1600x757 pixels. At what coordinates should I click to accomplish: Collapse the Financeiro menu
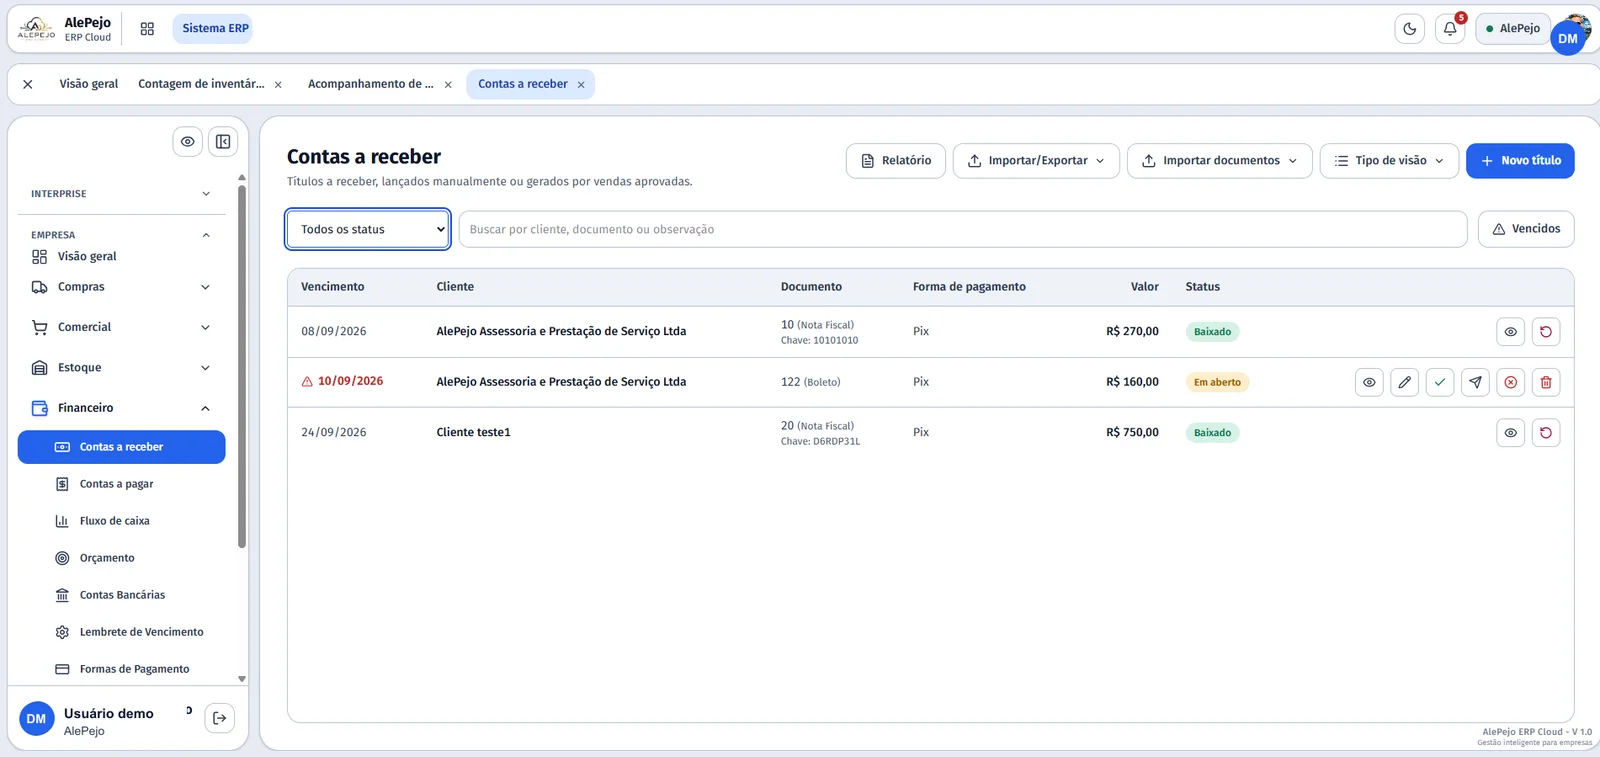click(x=121, y=408)
